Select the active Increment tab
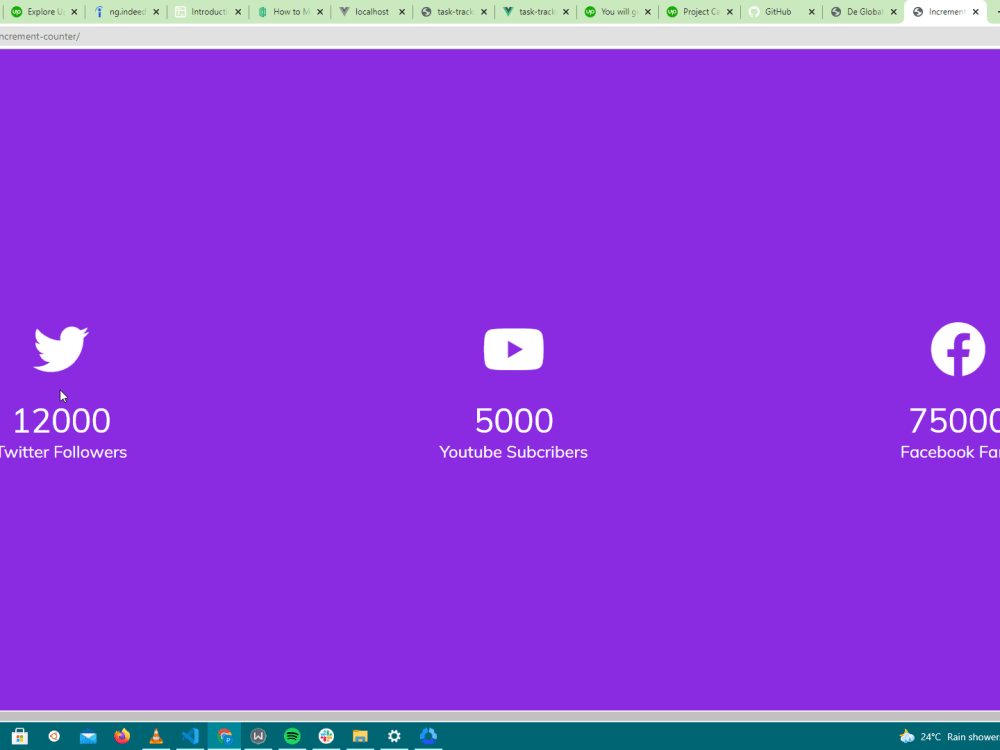 pos(945,11)
